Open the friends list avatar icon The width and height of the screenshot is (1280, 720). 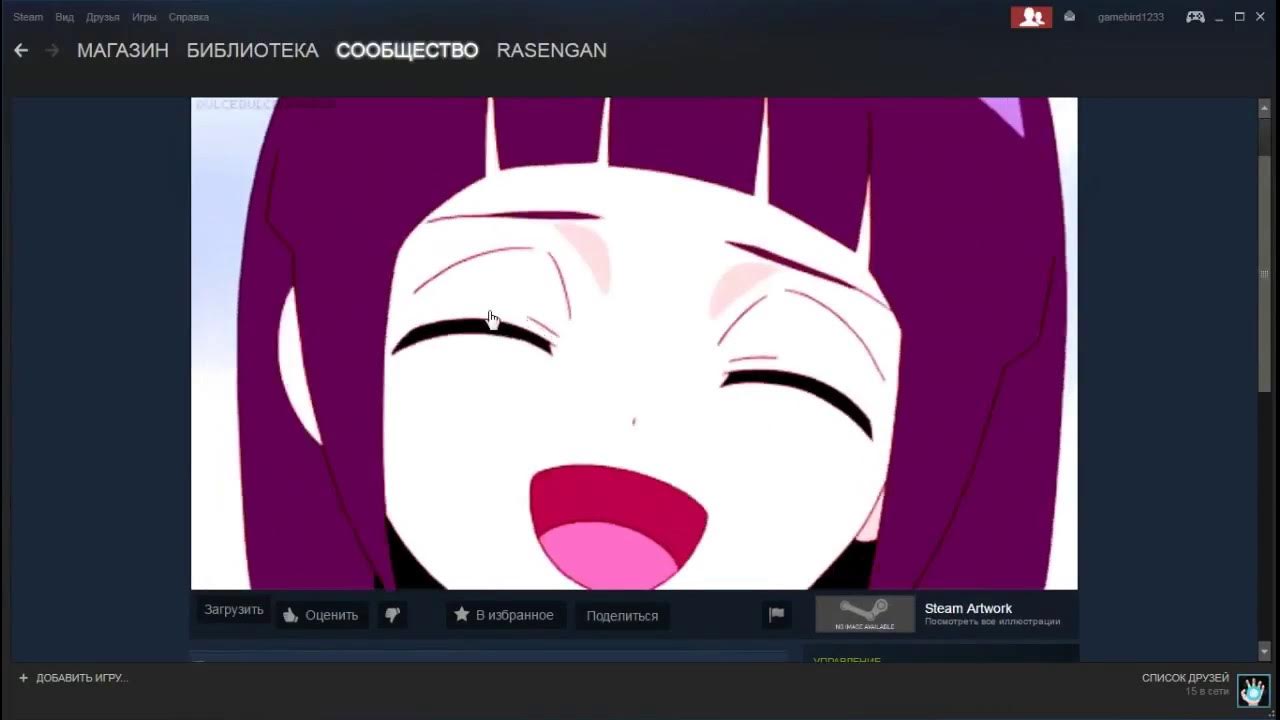pyautogui.click(x=1254, y=690)
